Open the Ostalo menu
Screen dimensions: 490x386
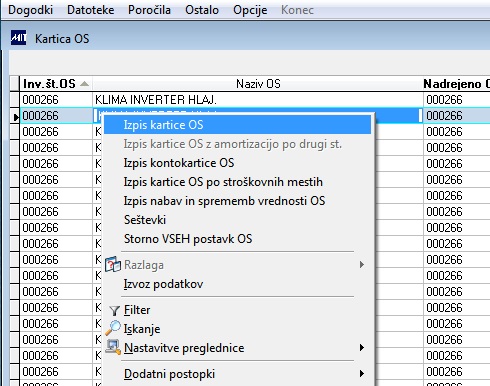[x=202, y=10]
